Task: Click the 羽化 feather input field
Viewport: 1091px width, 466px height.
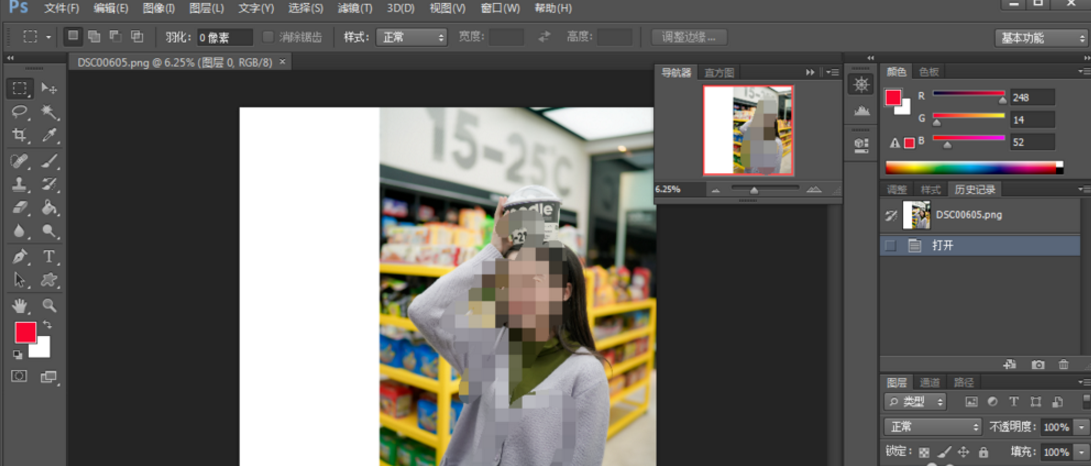Action: click(x=224, y=37)
